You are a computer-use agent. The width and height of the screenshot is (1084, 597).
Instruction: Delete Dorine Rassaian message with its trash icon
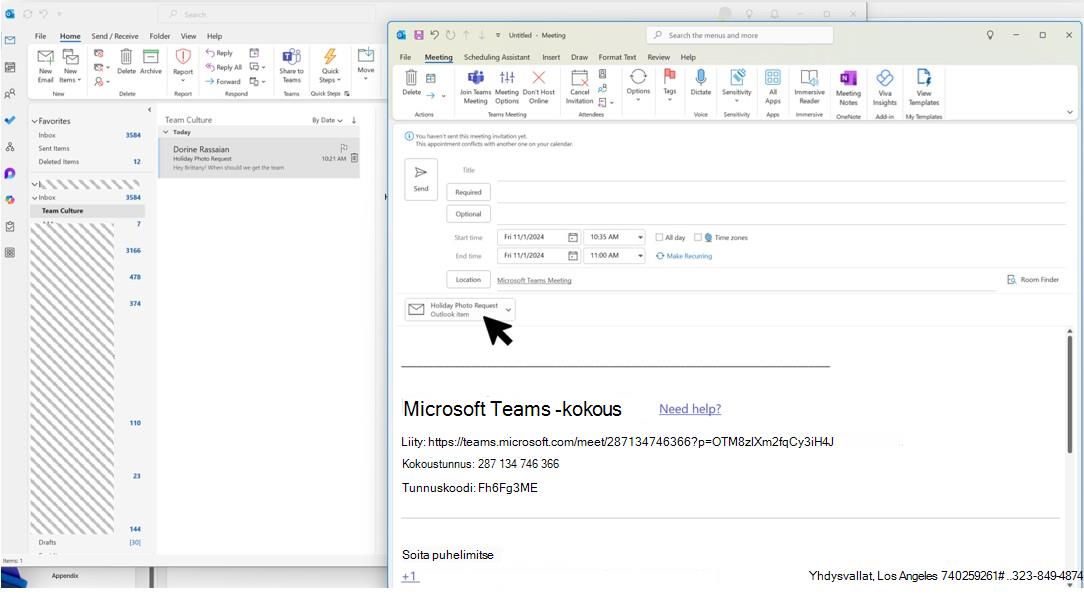355,158
